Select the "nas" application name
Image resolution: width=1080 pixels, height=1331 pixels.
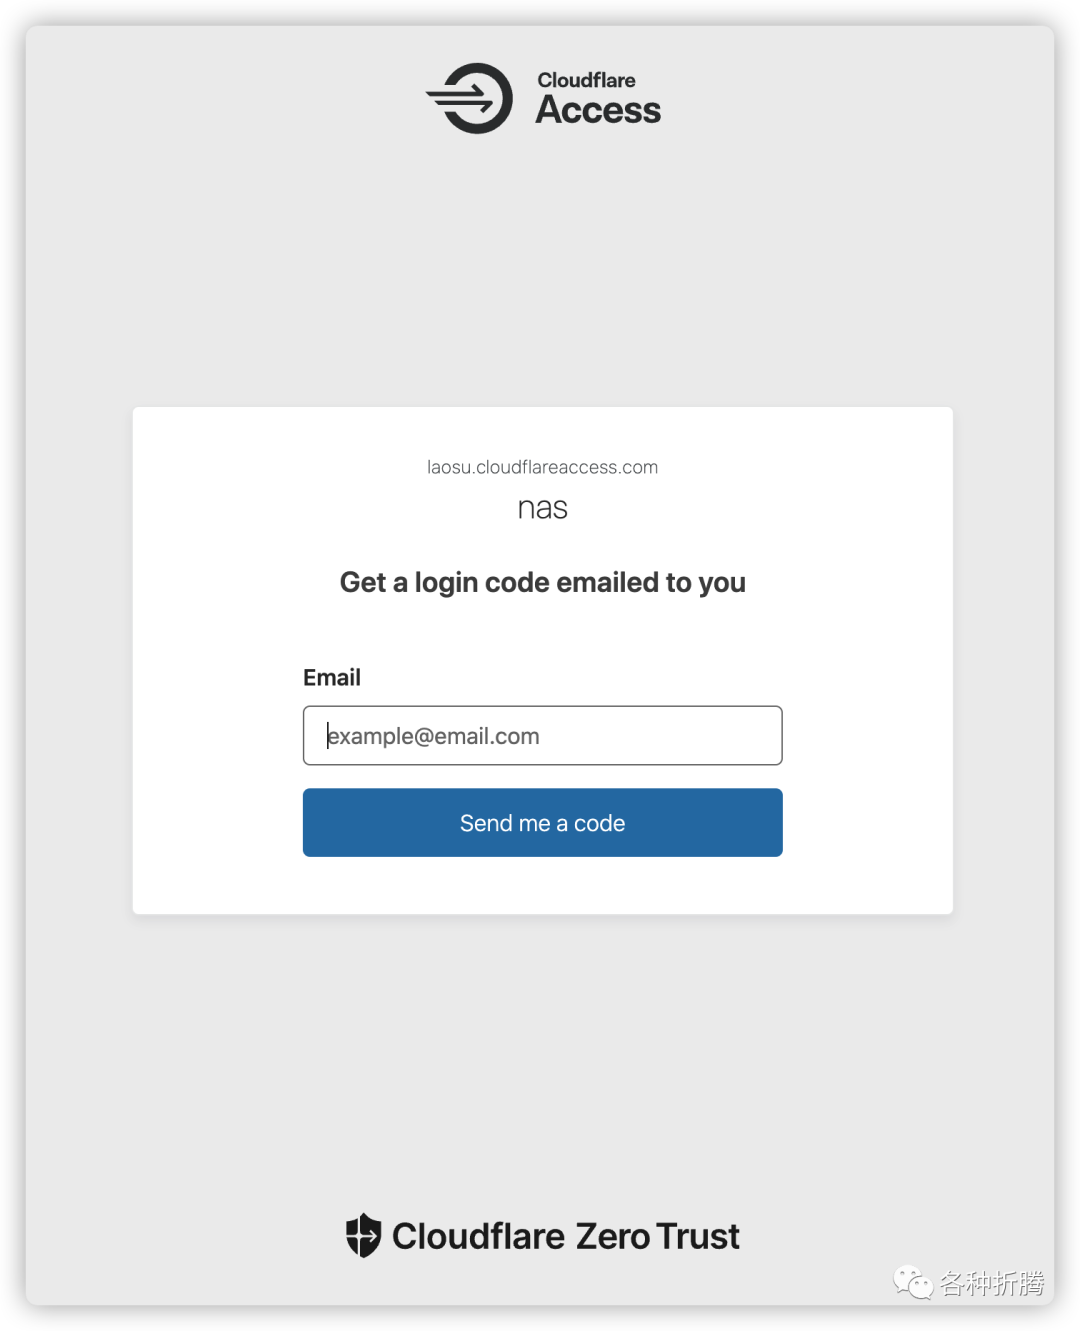[543, 509]
